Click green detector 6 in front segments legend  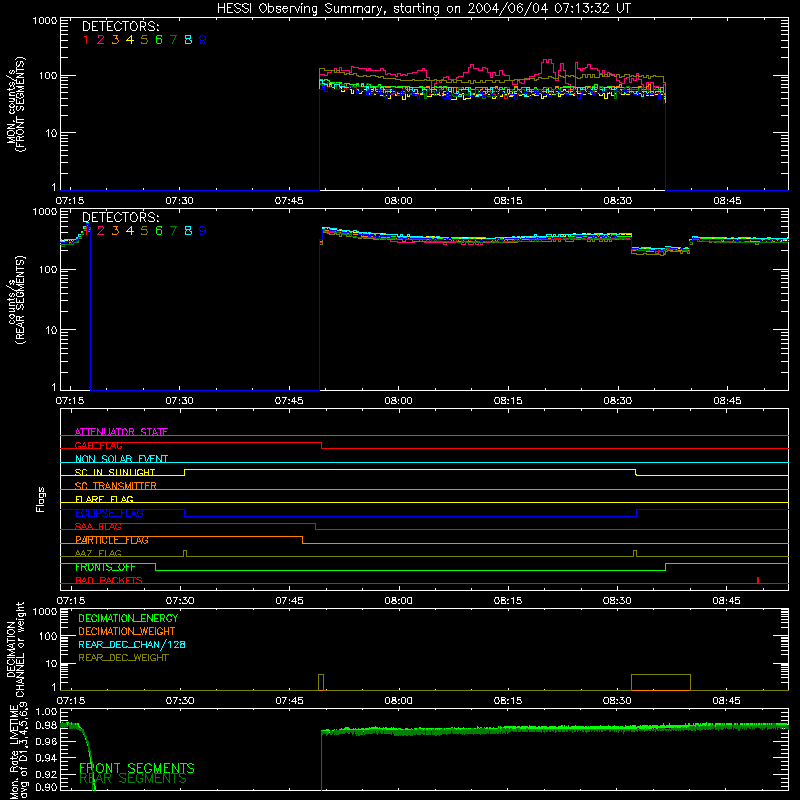(159, 40)
